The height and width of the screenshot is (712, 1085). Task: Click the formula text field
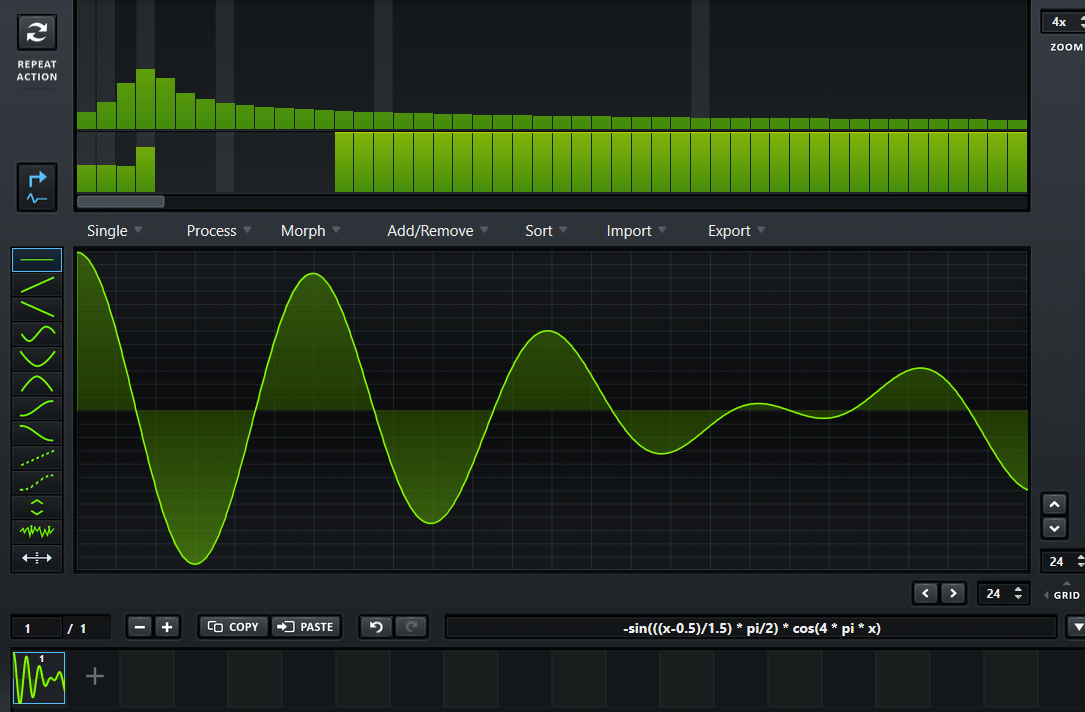tap(751, 628)
